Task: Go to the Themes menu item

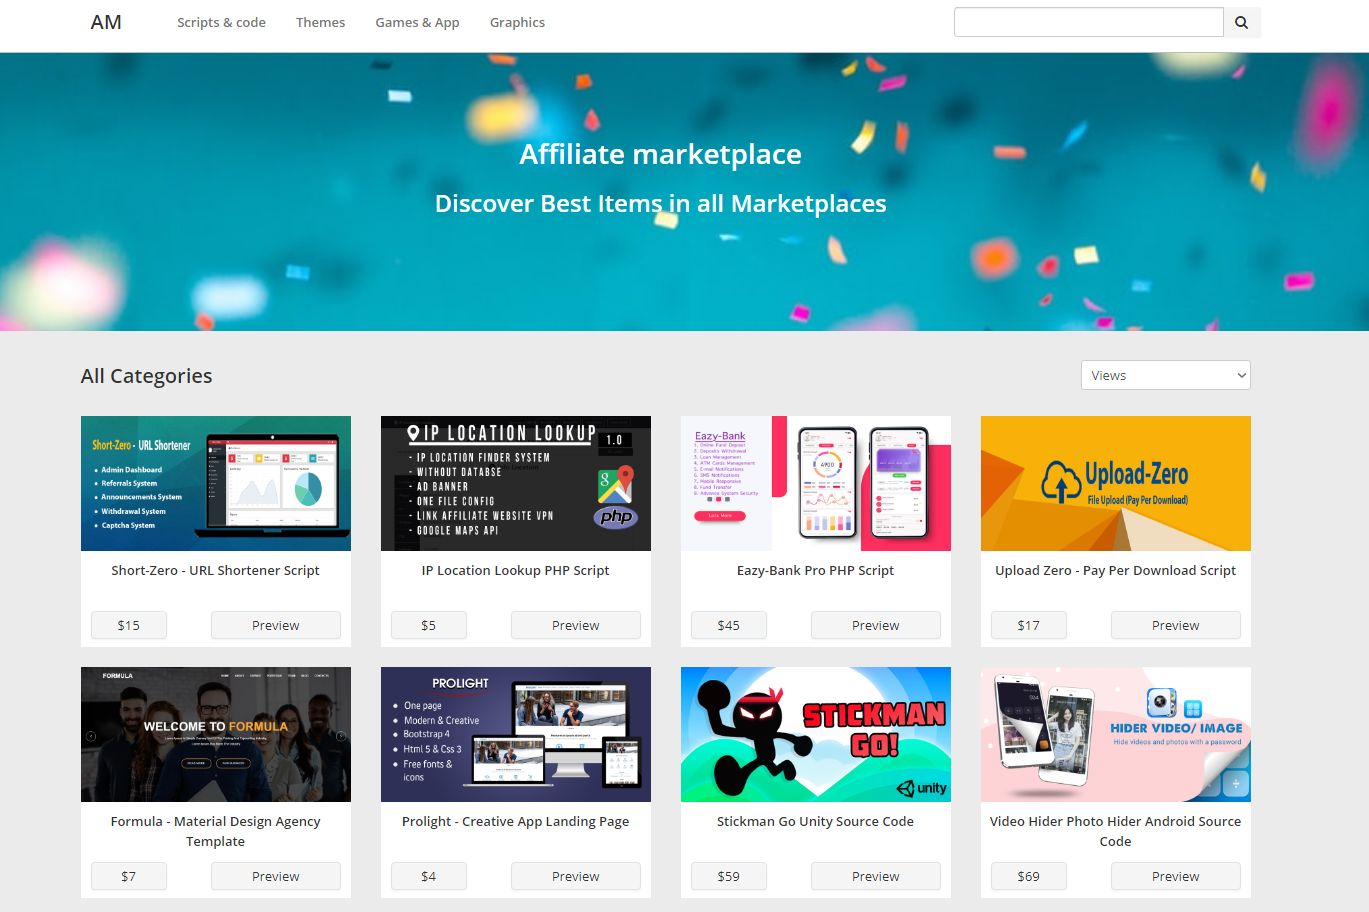Action: pos(320,22)
